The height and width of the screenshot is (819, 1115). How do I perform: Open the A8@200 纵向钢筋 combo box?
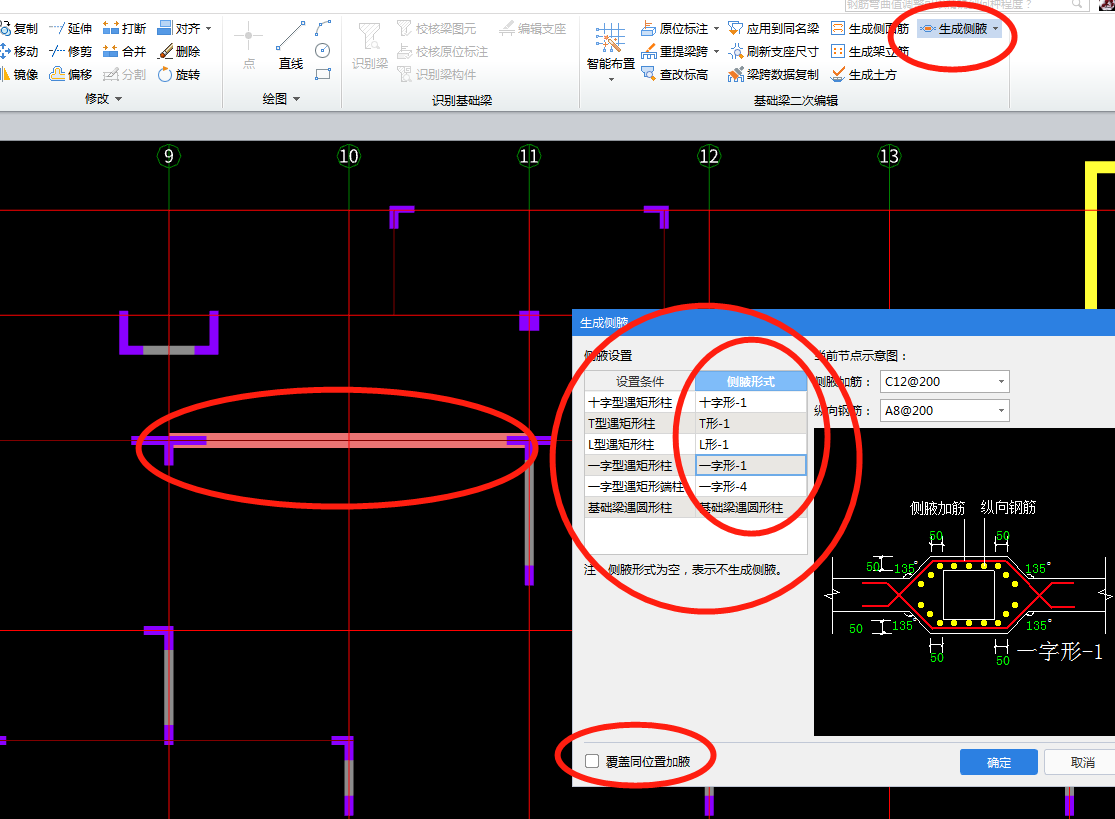coord(944,410)
